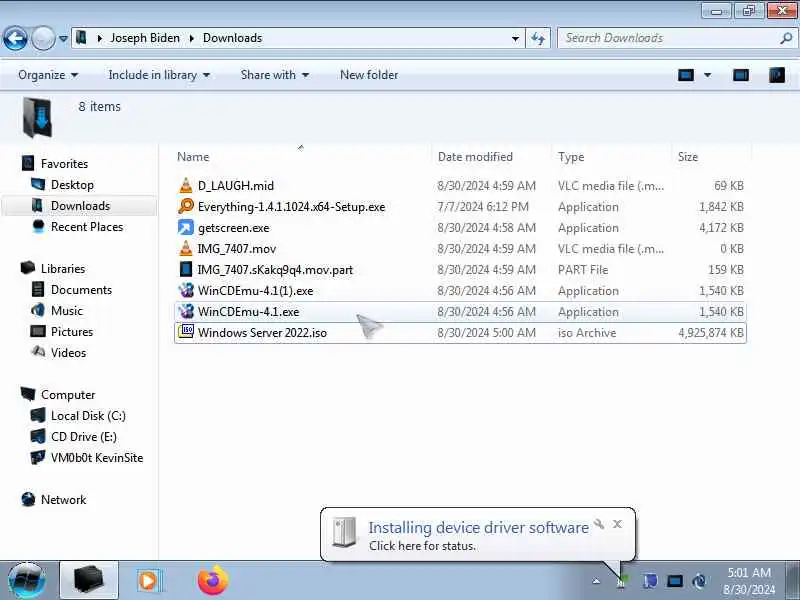
Task: Click the Forward navigation arrow
Action: click(x=43, y=38)
